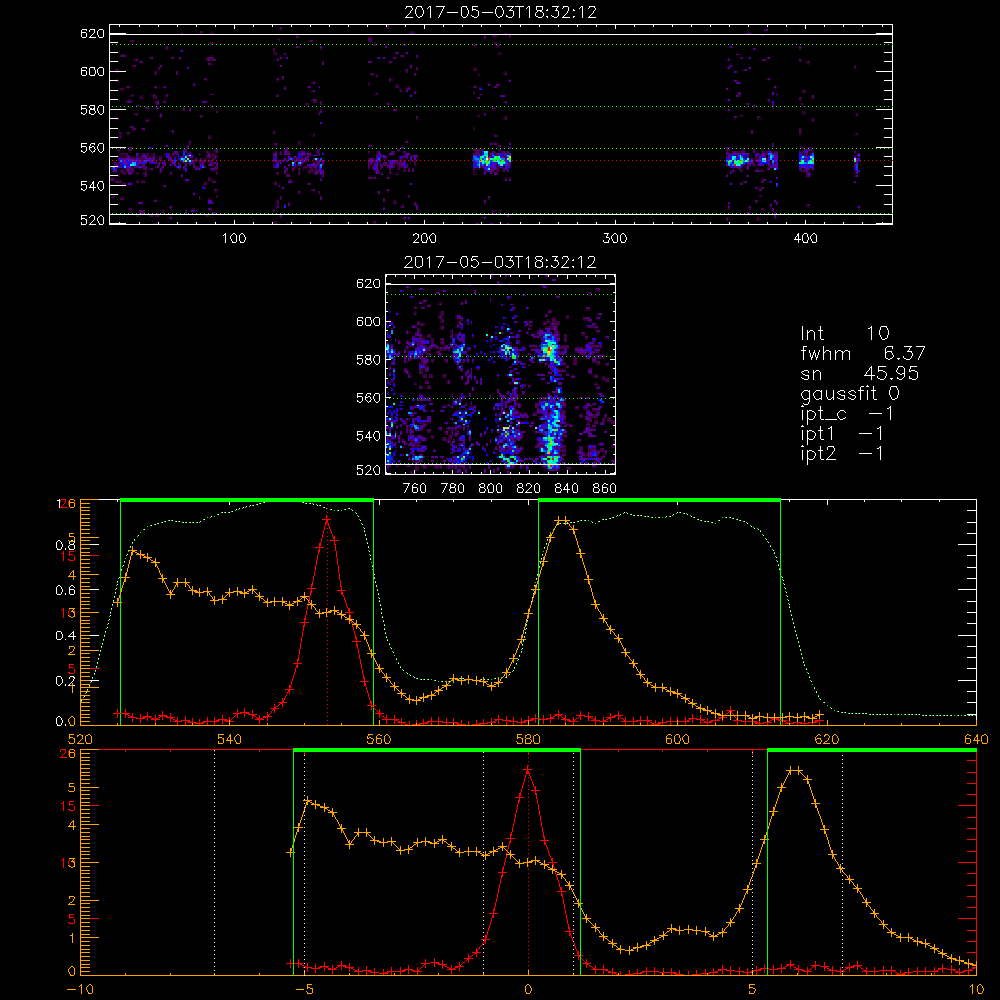Click the 'gaussfit 0' parameter line
Image resolution: width=1000 pixels, height=1000 pixels.
(x=850, y=393)
